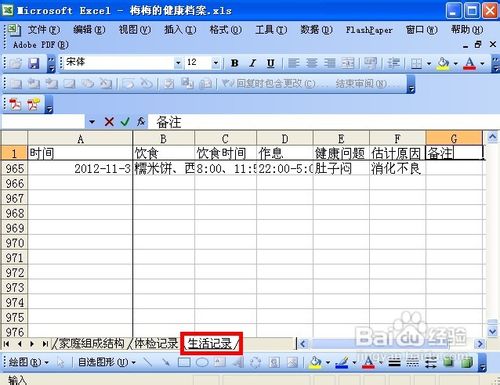
Task: Toggle Center alignment
Action: click(312, 63)
